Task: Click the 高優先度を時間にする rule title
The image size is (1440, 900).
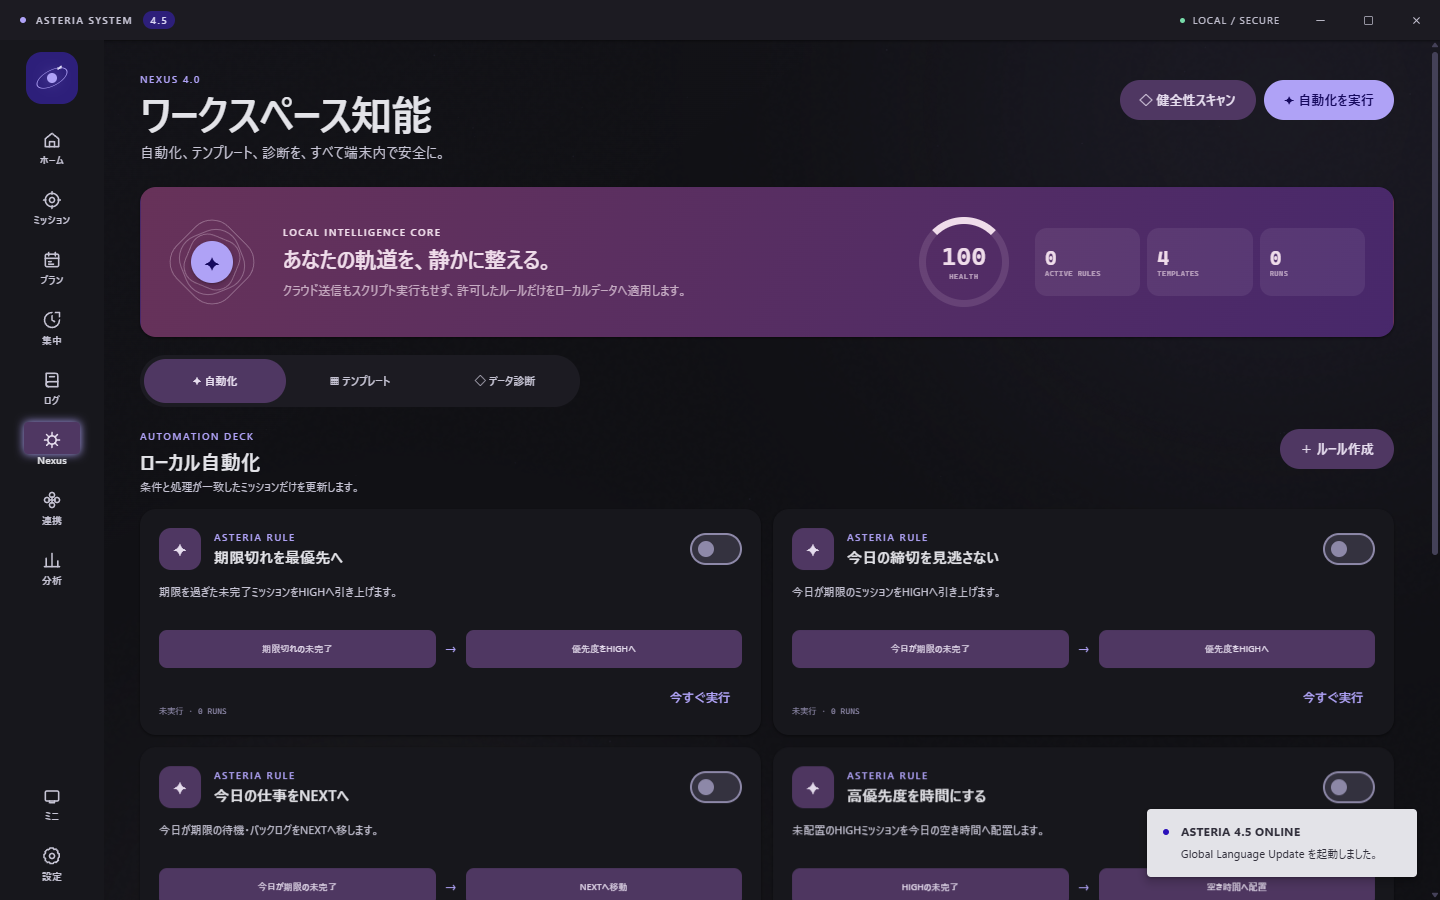Action: pos(917,796)
